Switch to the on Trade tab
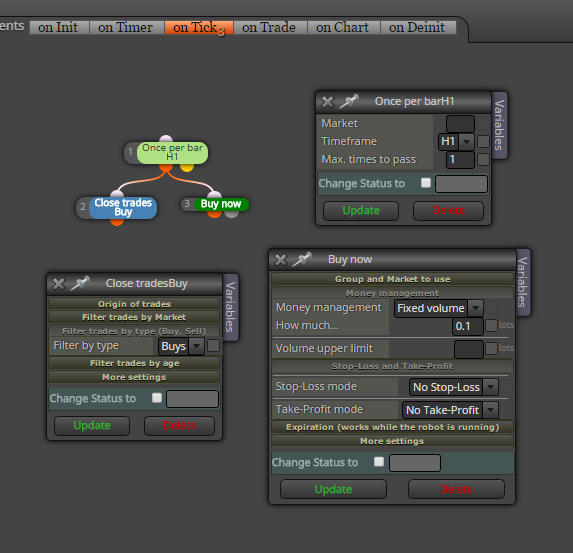This screenshot has width=573, height=553. [269, 27]
